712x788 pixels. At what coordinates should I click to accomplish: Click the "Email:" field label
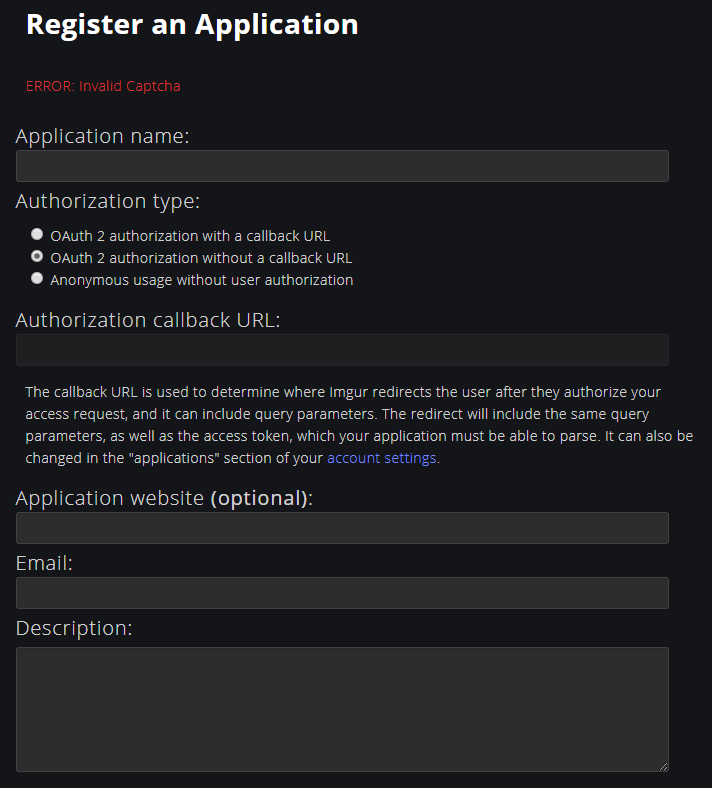coord(44,563)
